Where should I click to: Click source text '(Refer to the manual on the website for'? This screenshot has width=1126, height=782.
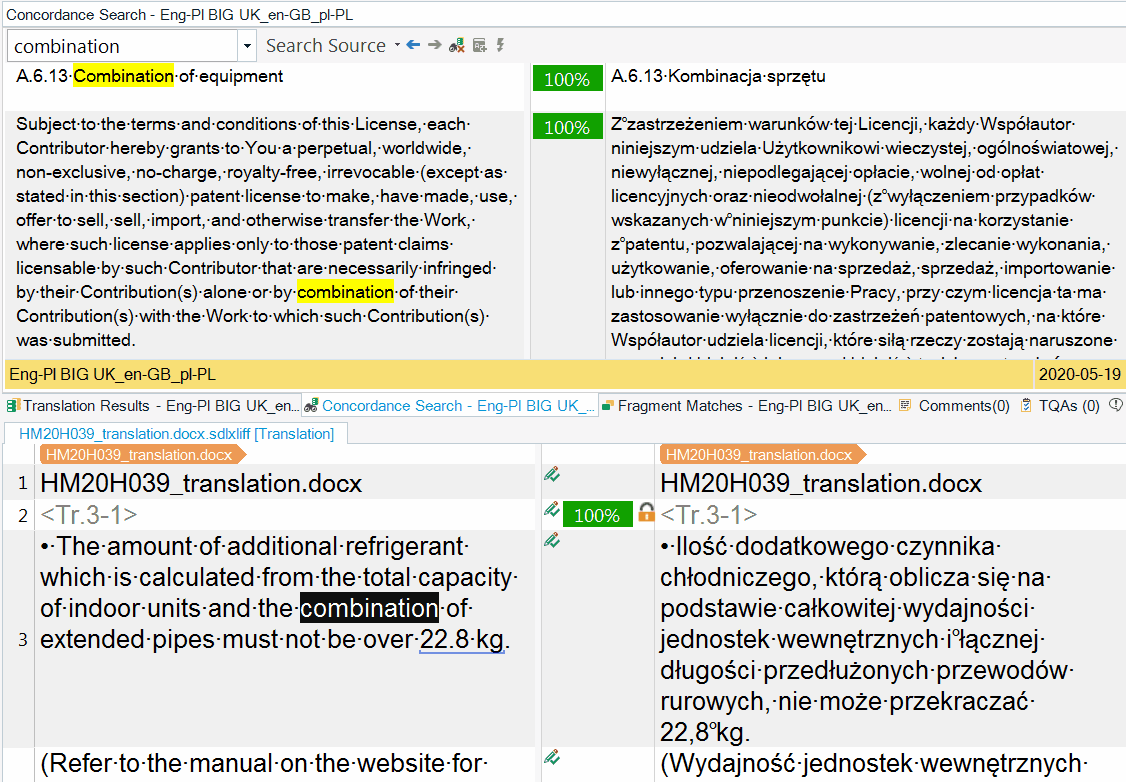coord(264,763)
